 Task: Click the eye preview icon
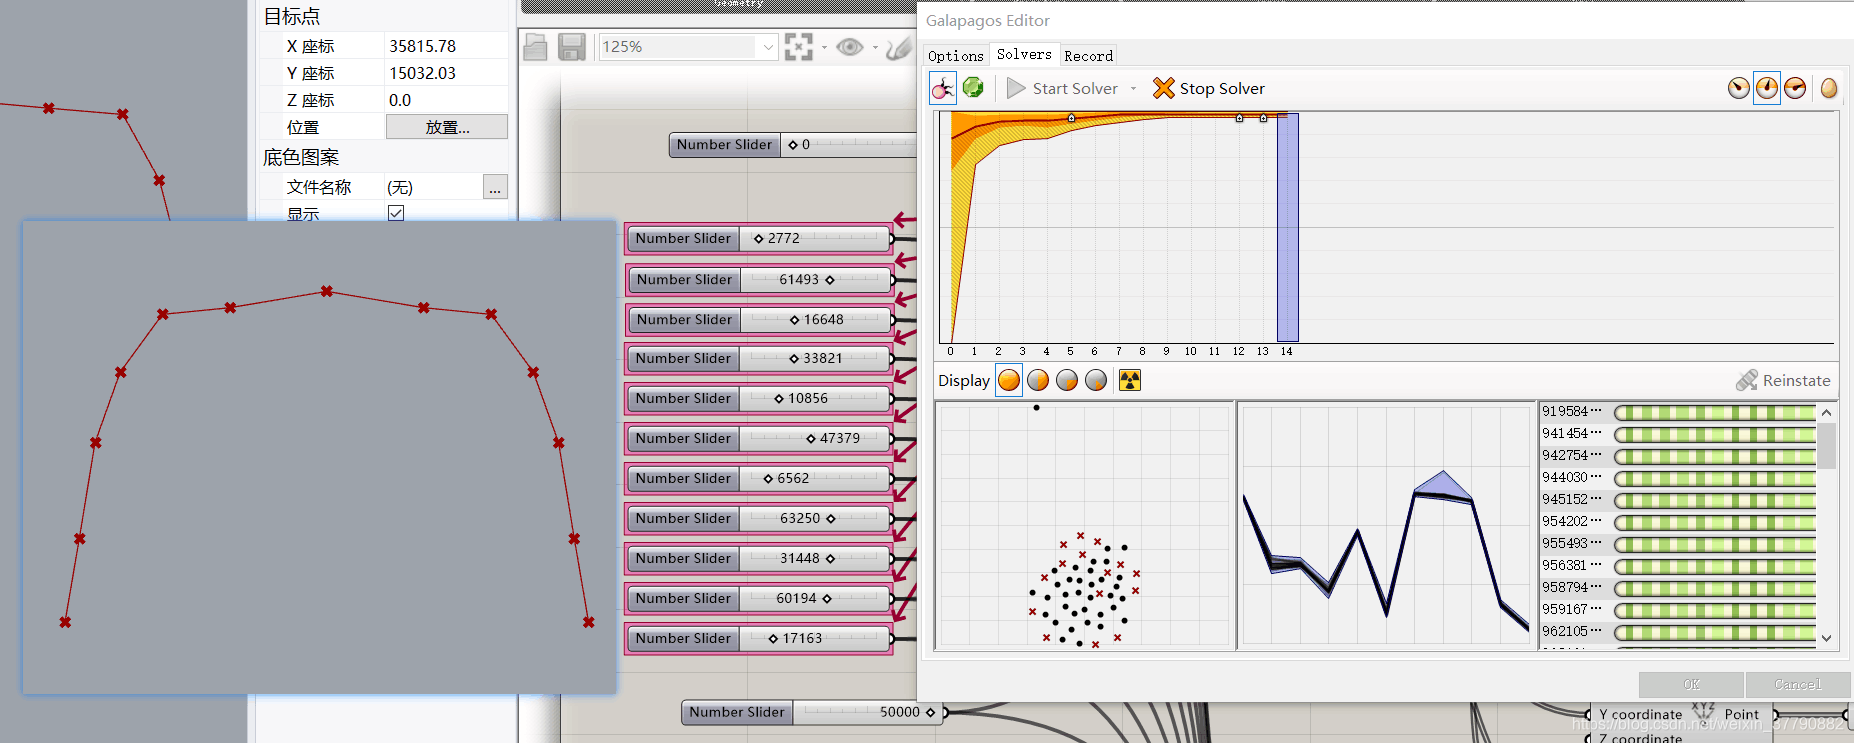(850, 47)
